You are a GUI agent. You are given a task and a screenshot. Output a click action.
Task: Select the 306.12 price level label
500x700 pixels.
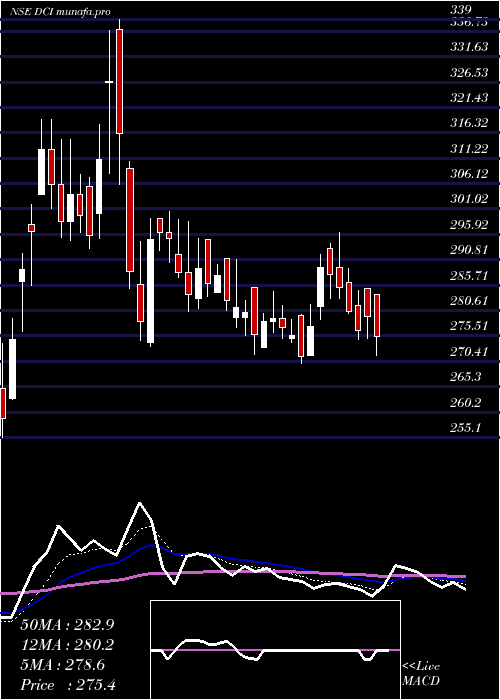point(469,174)
